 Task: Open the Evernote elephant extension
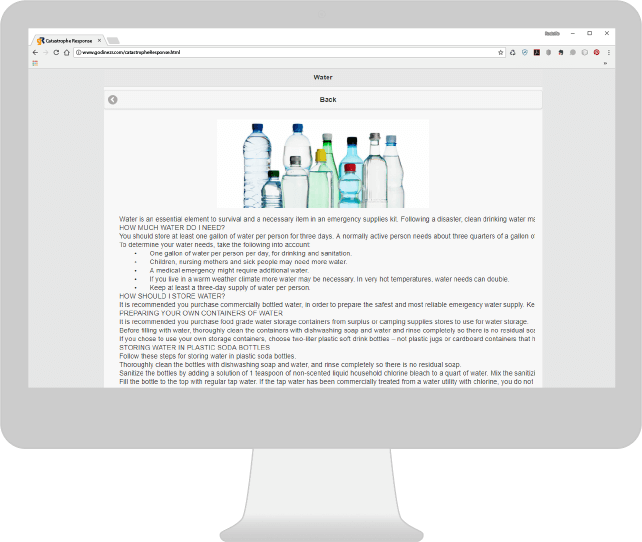click(561, 52)
